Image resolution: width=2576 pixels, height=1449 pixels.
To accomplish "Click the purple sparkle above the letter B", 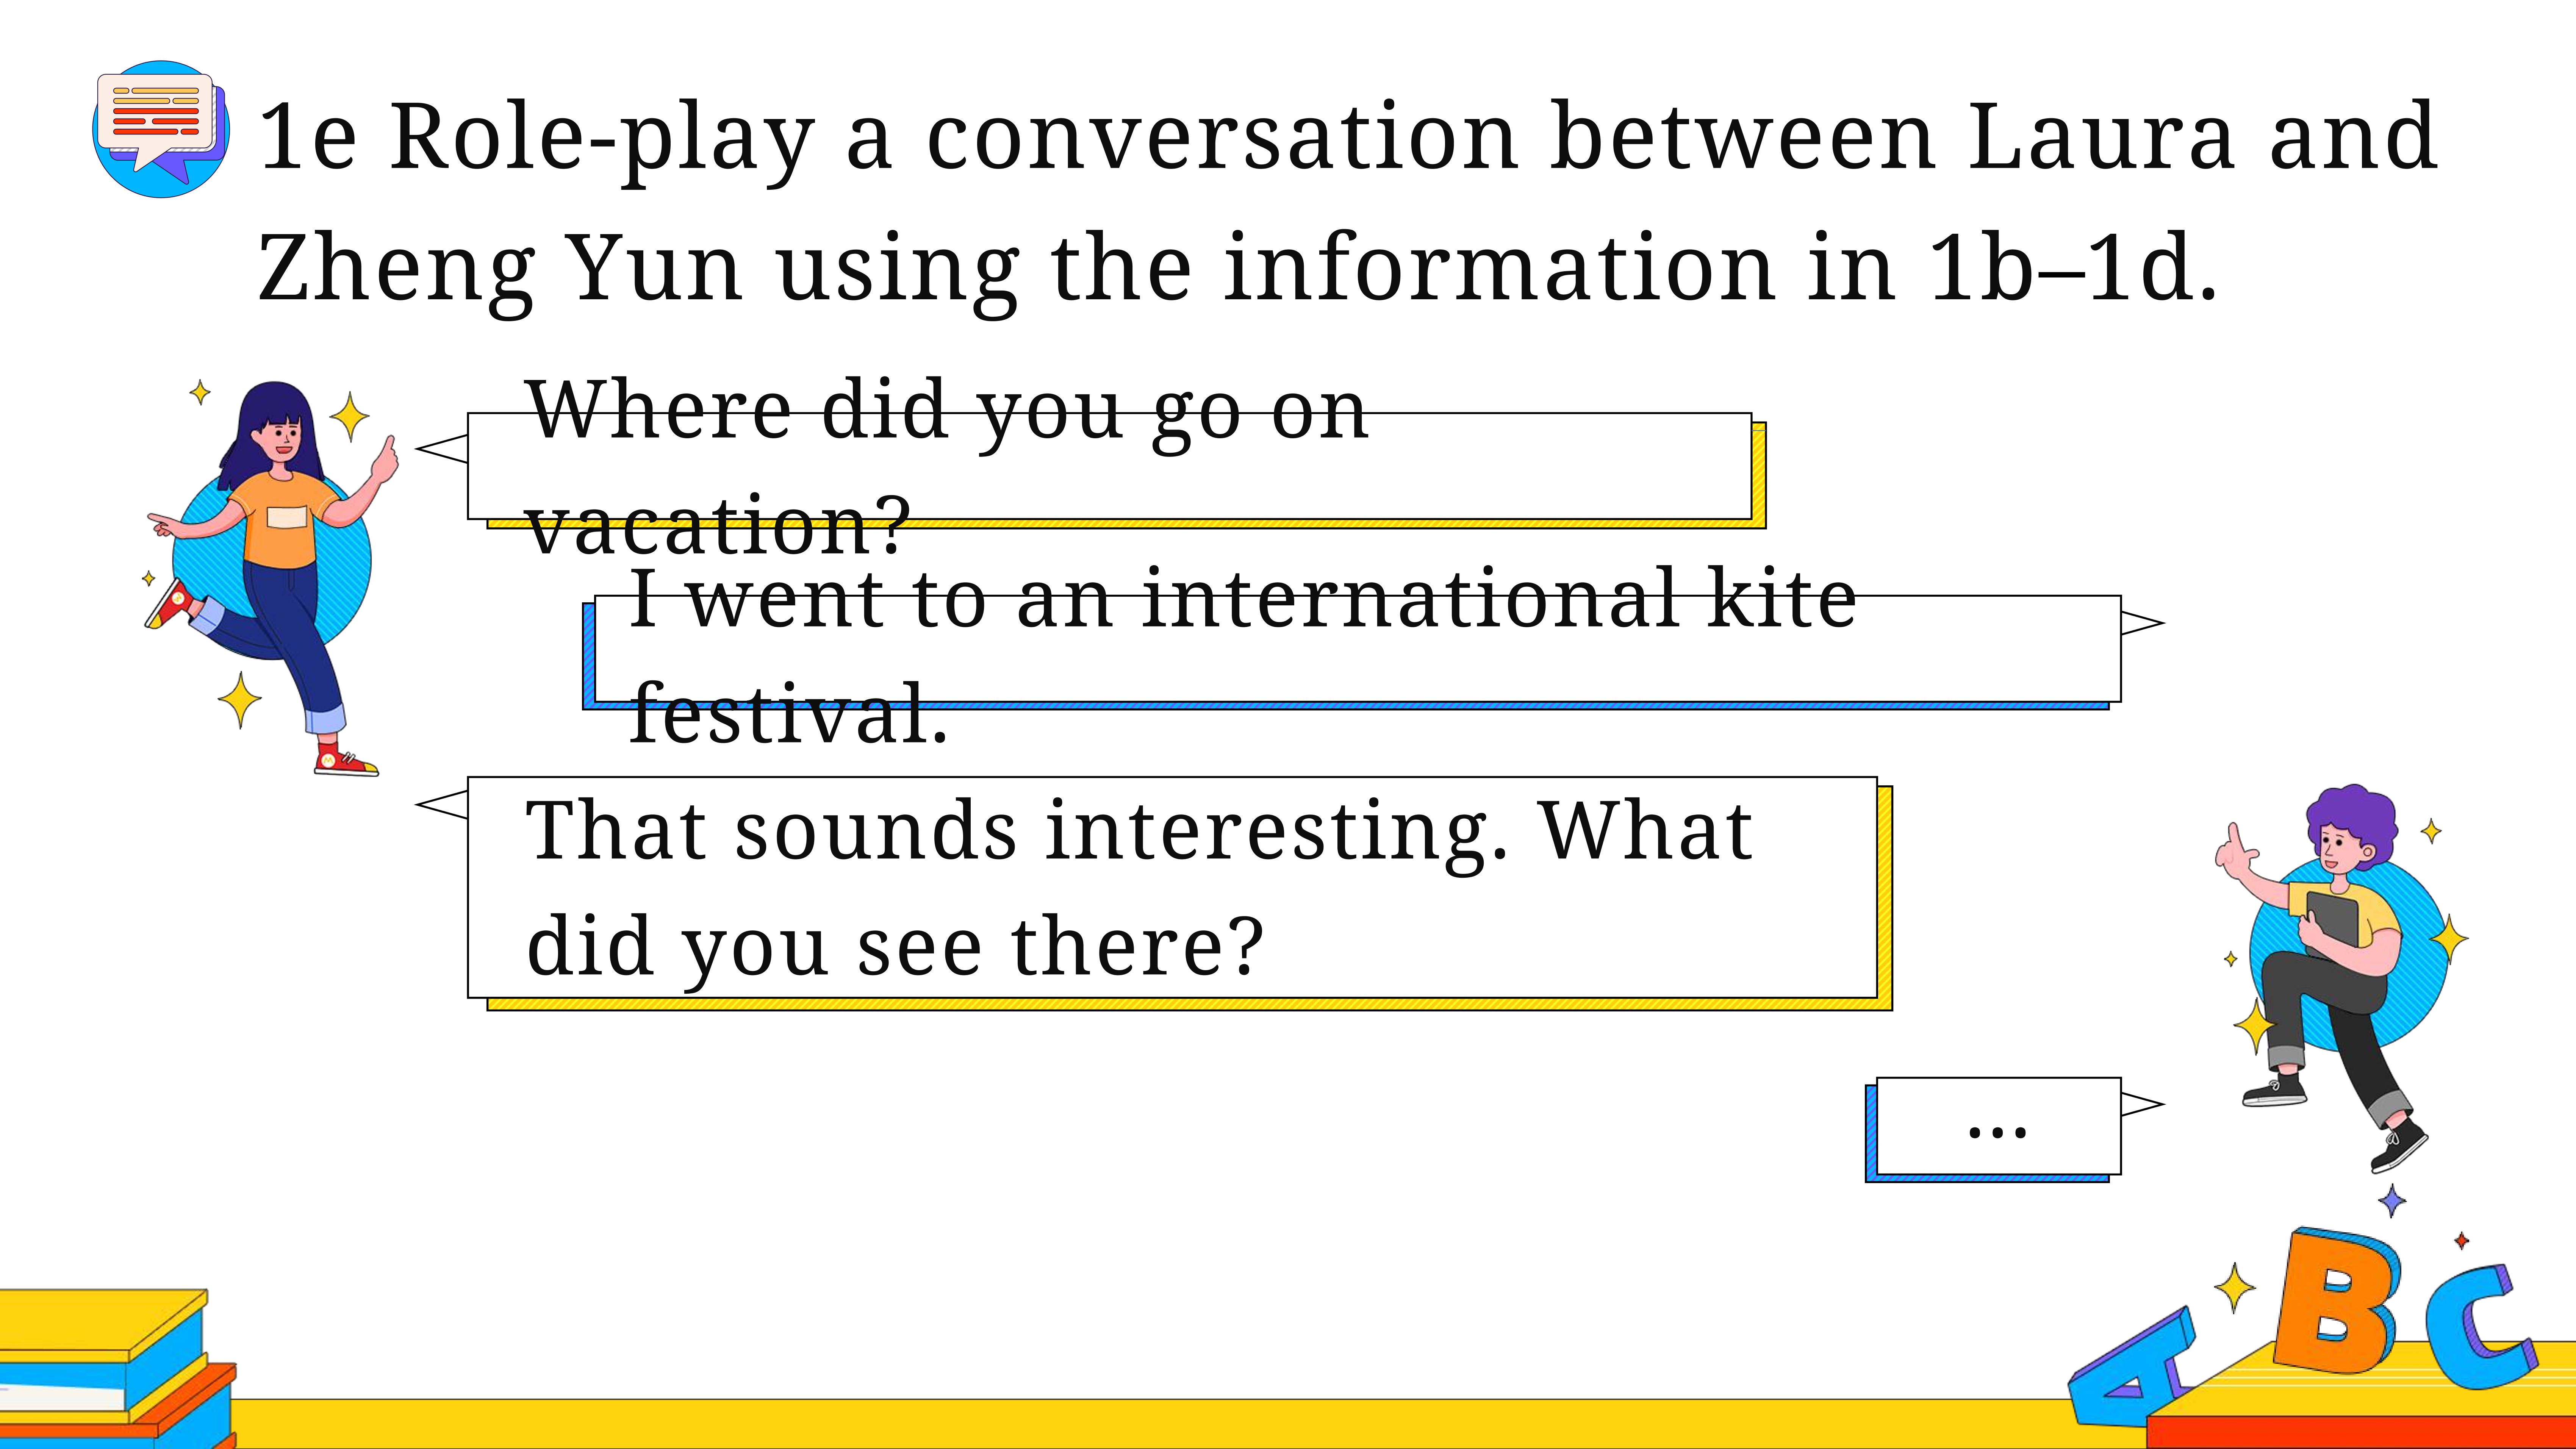I will (2392, 1200).
